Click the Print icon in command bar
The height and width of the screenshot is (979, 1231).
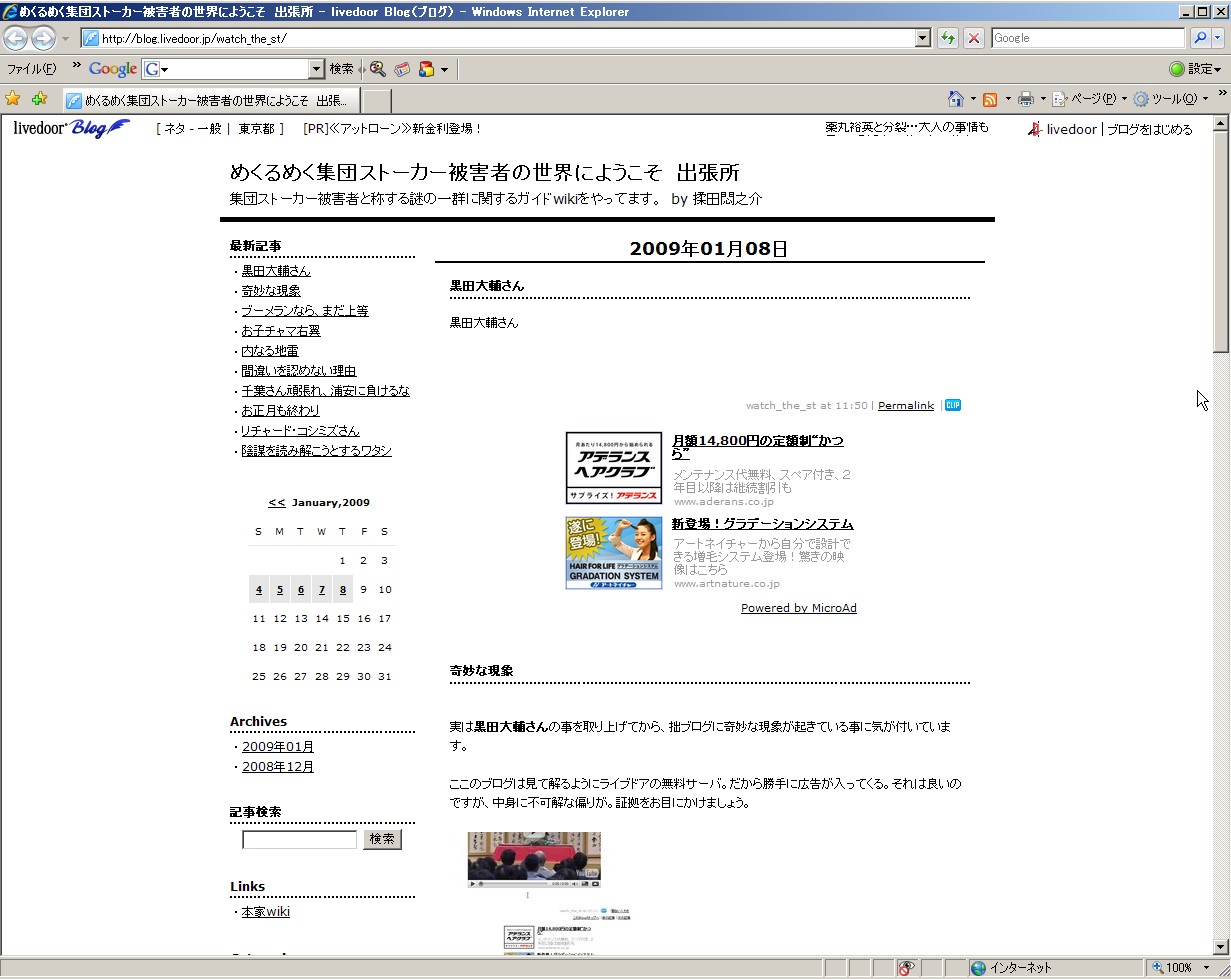pos(1025,99)
